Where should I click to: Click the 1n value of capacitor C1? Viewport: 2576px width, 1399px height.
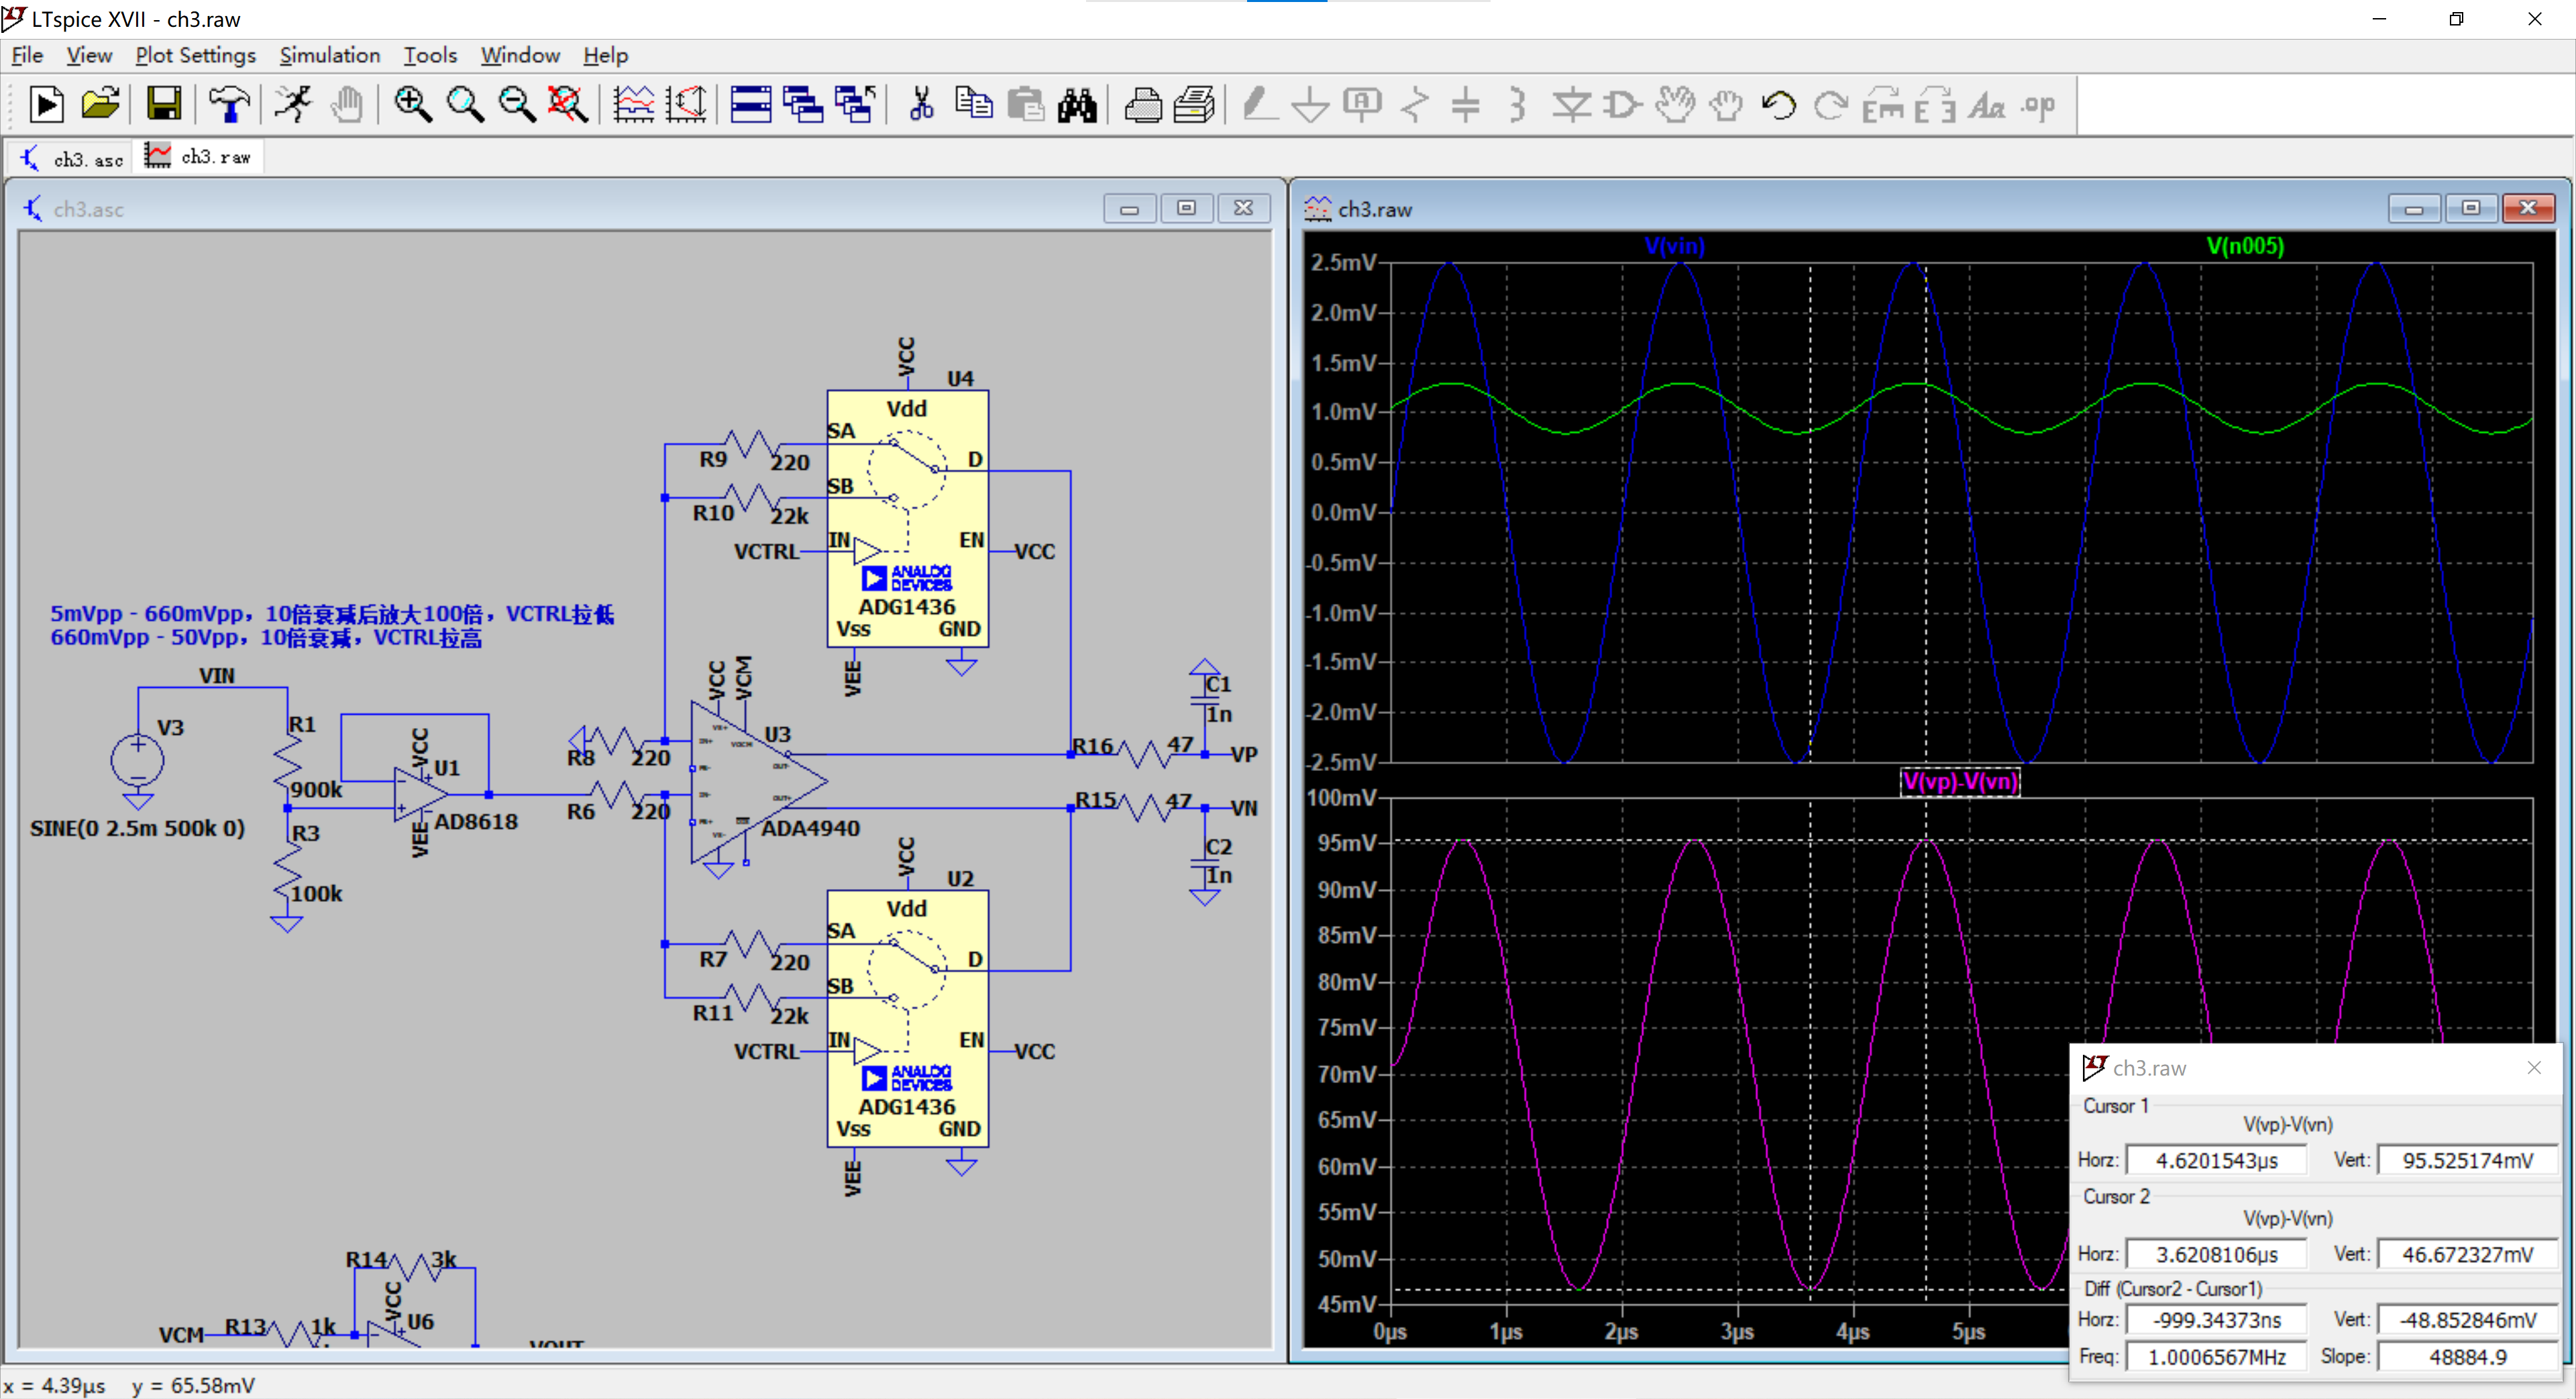click(1219, 714)
